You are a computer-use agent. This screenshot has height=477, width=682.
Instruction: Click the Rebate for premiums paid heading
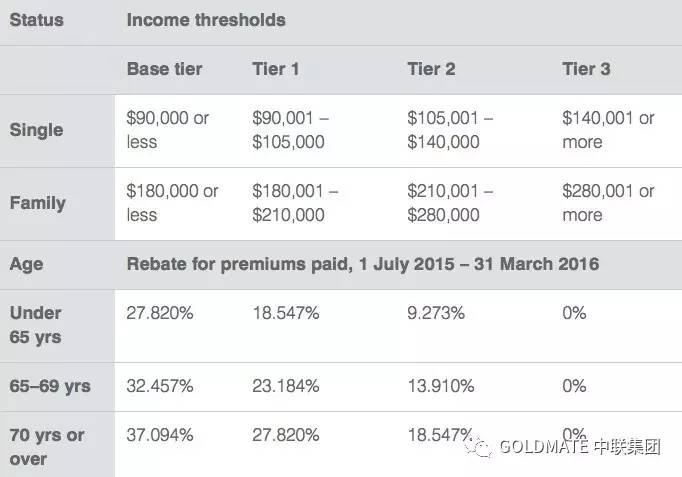click(x=363, y=264)
